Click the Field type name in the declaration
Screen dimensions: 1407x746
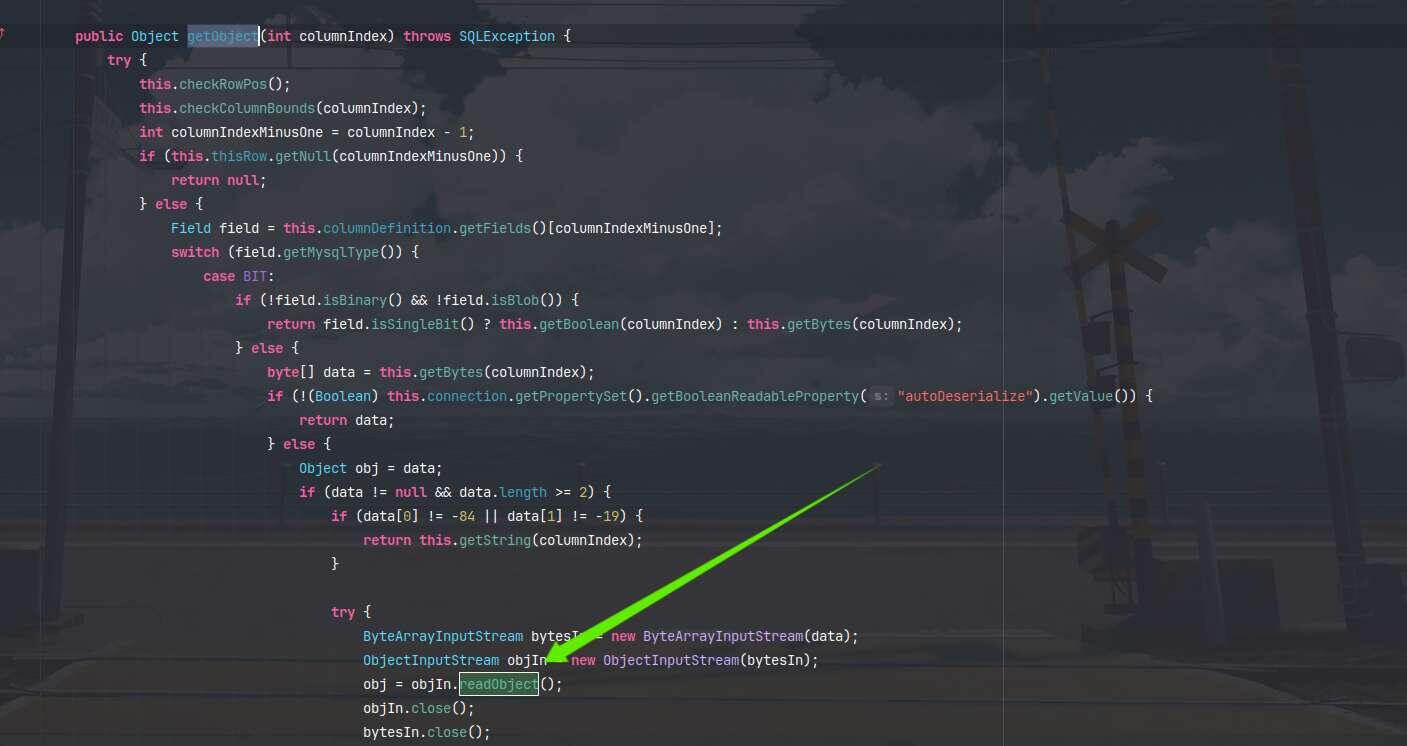(x=190, y=228)
